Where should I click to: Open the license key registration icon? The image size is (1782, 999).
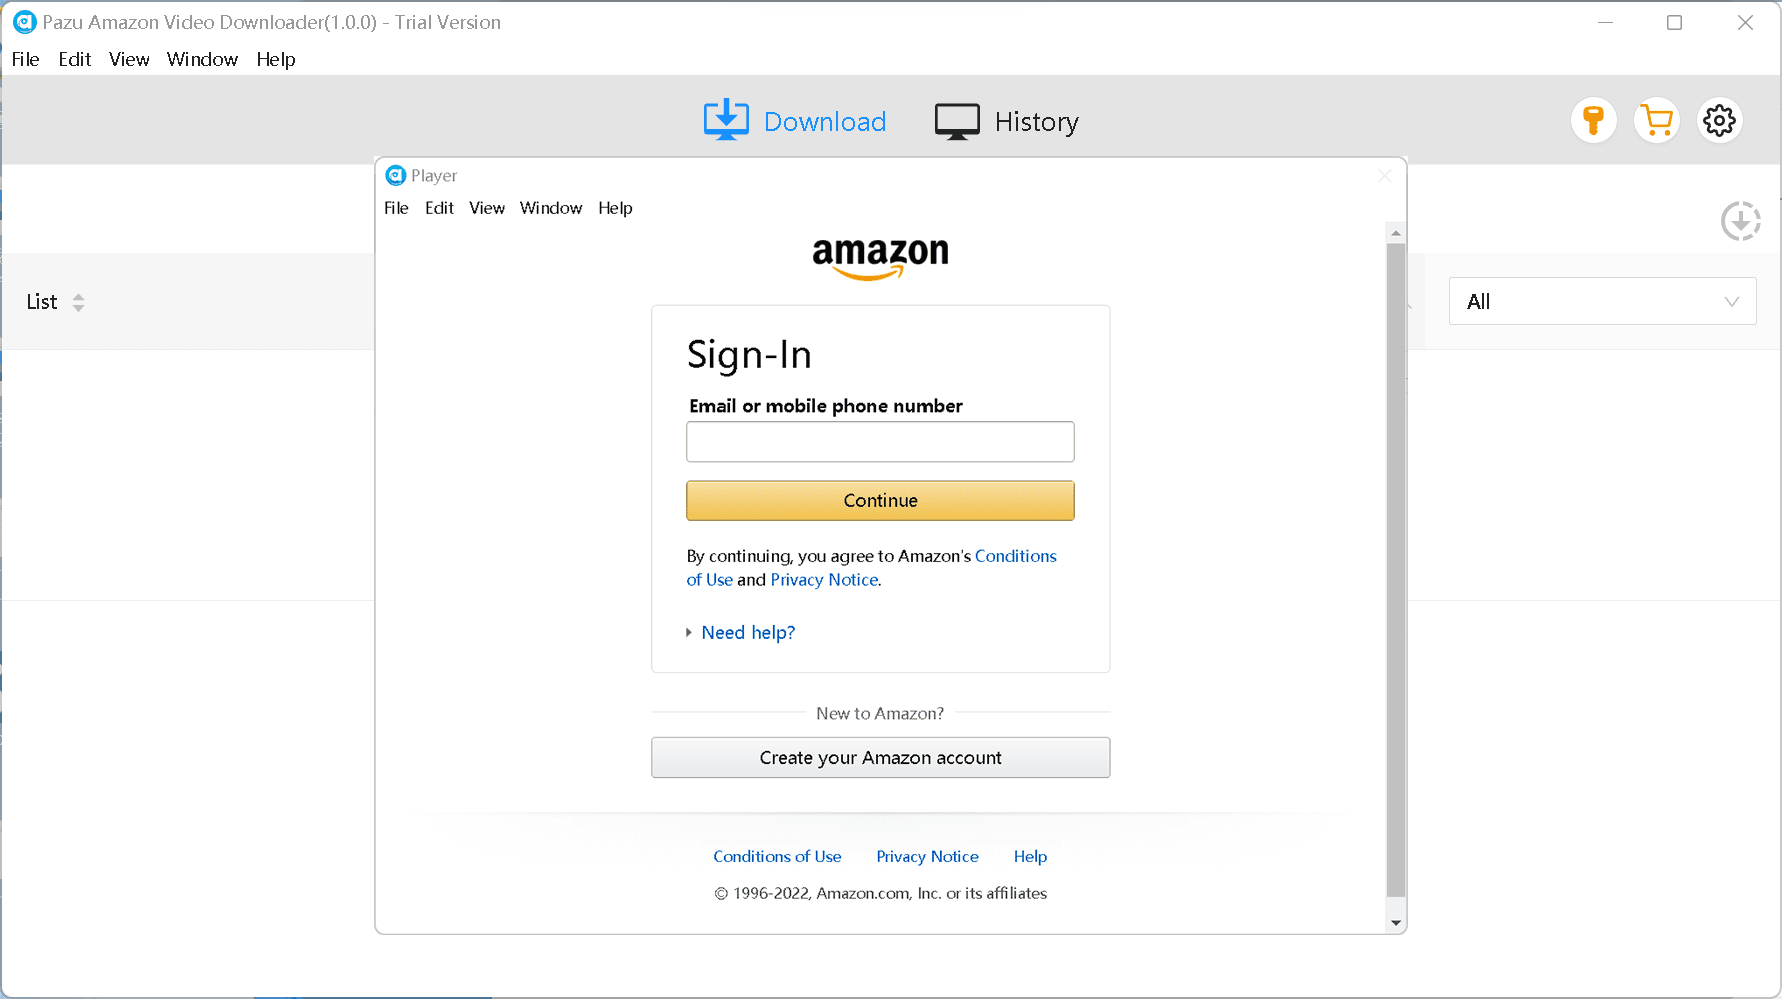pyautogui.click(x=1593, y=120)
